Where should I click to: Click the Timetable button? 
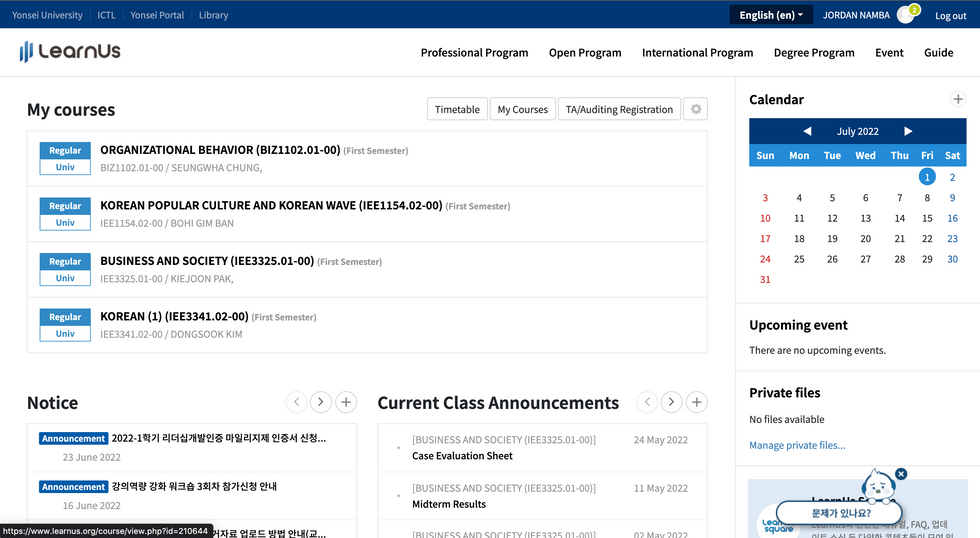click(458, 109)
